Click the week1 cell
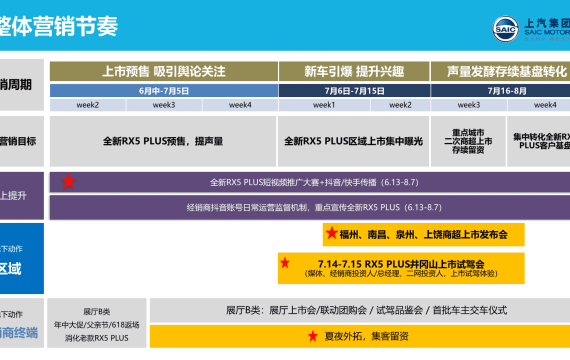 coord(324,105)
